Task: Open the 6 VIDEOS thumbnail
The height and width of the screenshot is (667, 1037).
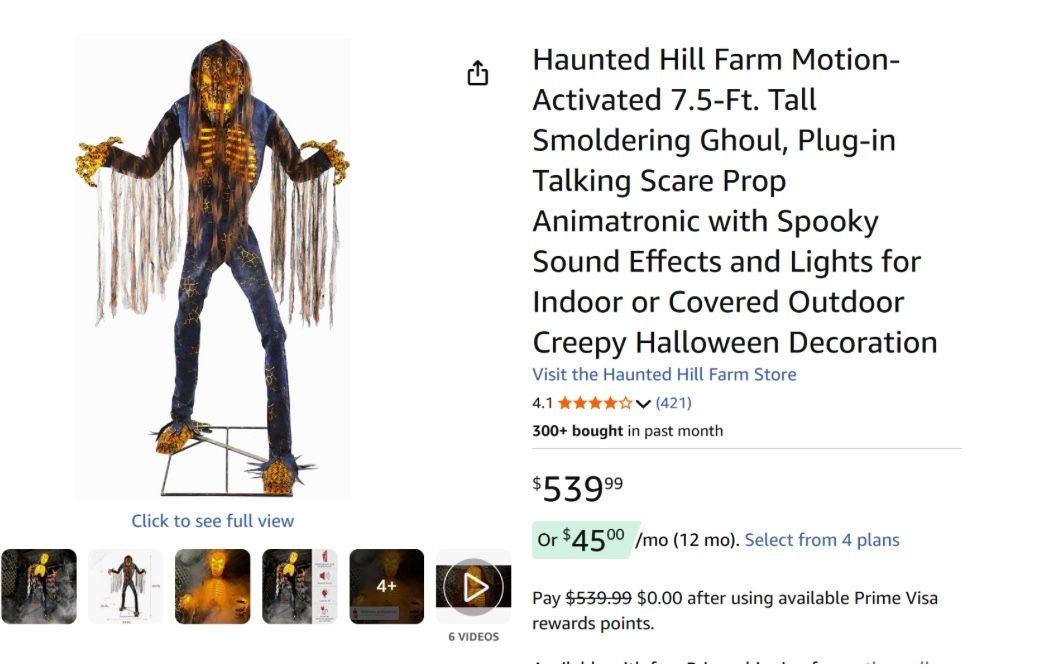Action: pos(475,588)
